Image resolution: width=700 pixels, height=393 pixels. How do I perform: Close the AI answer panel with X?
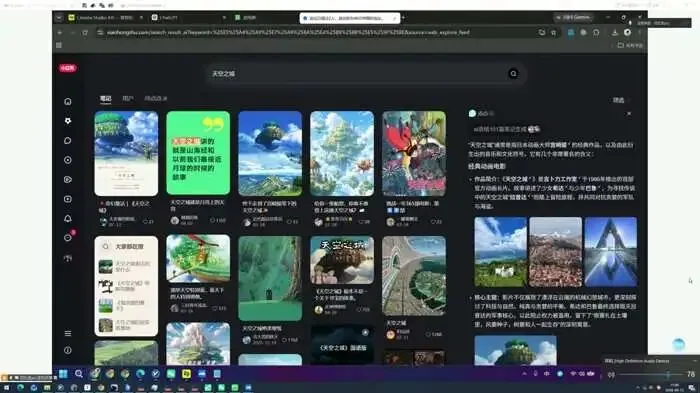coord(629,113)
